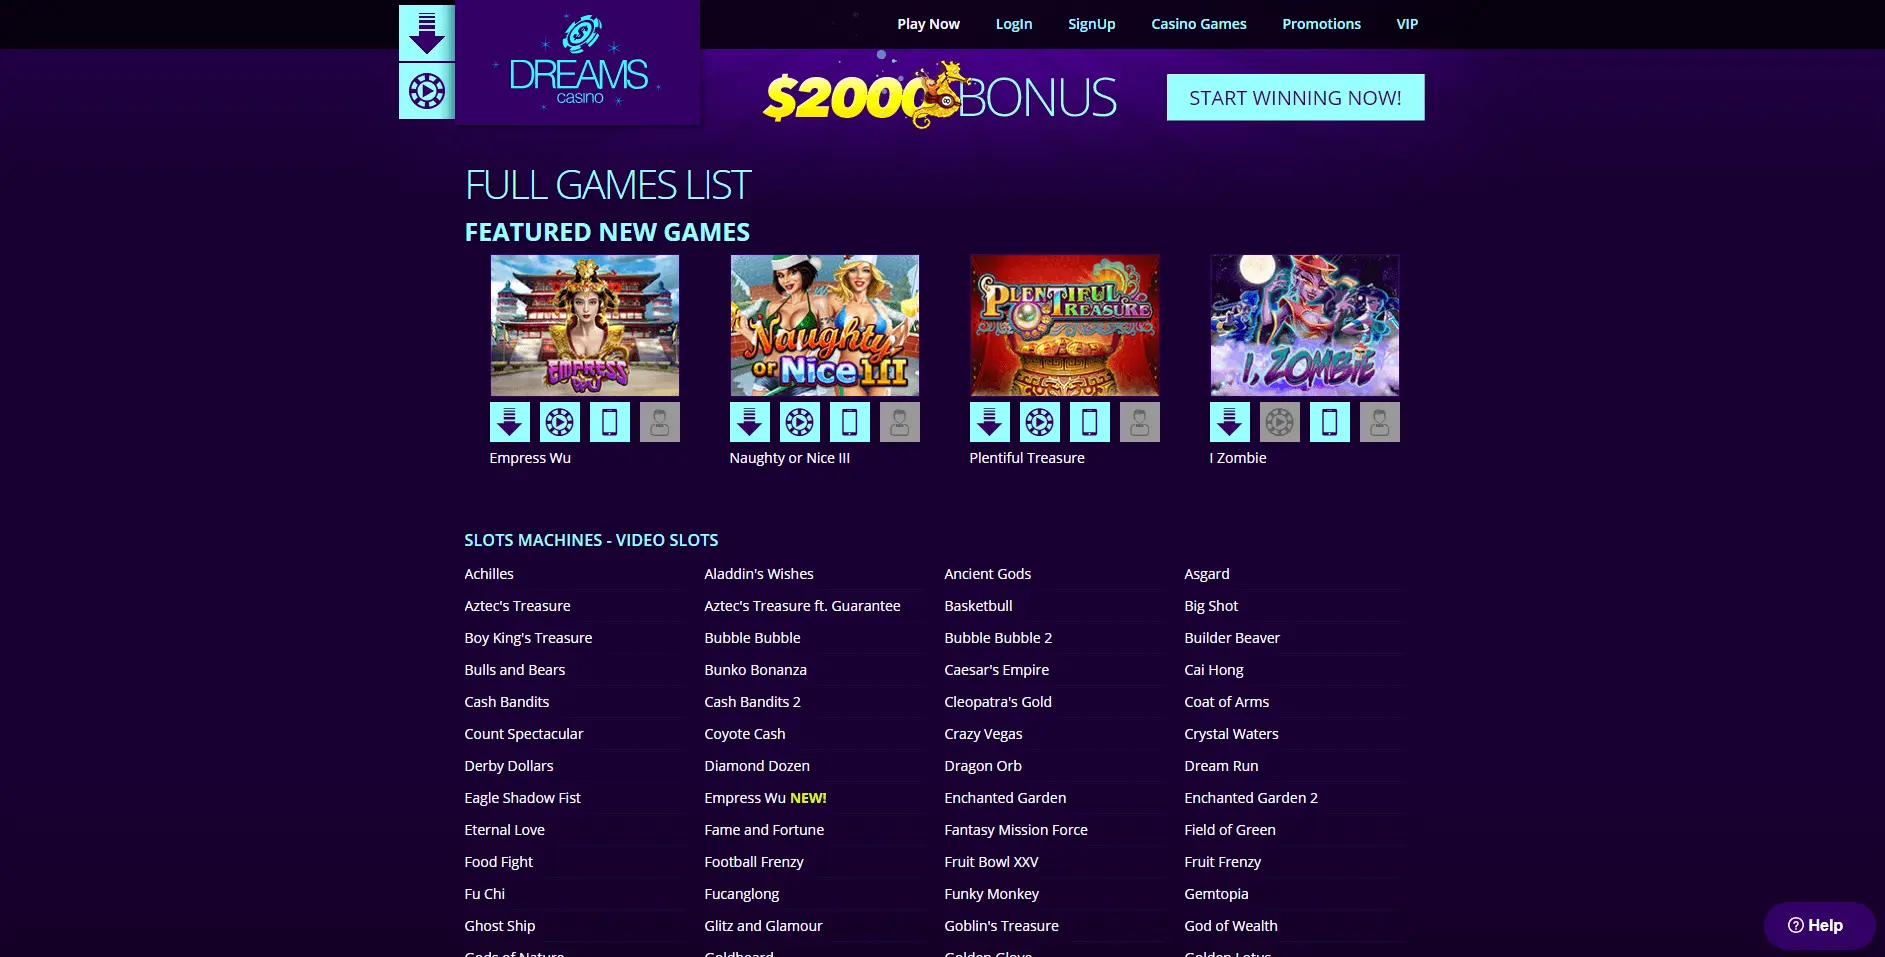Click the START WINNING NOW! button
Viewport: 1885px width, 957px height.
tap(1295, 97)
